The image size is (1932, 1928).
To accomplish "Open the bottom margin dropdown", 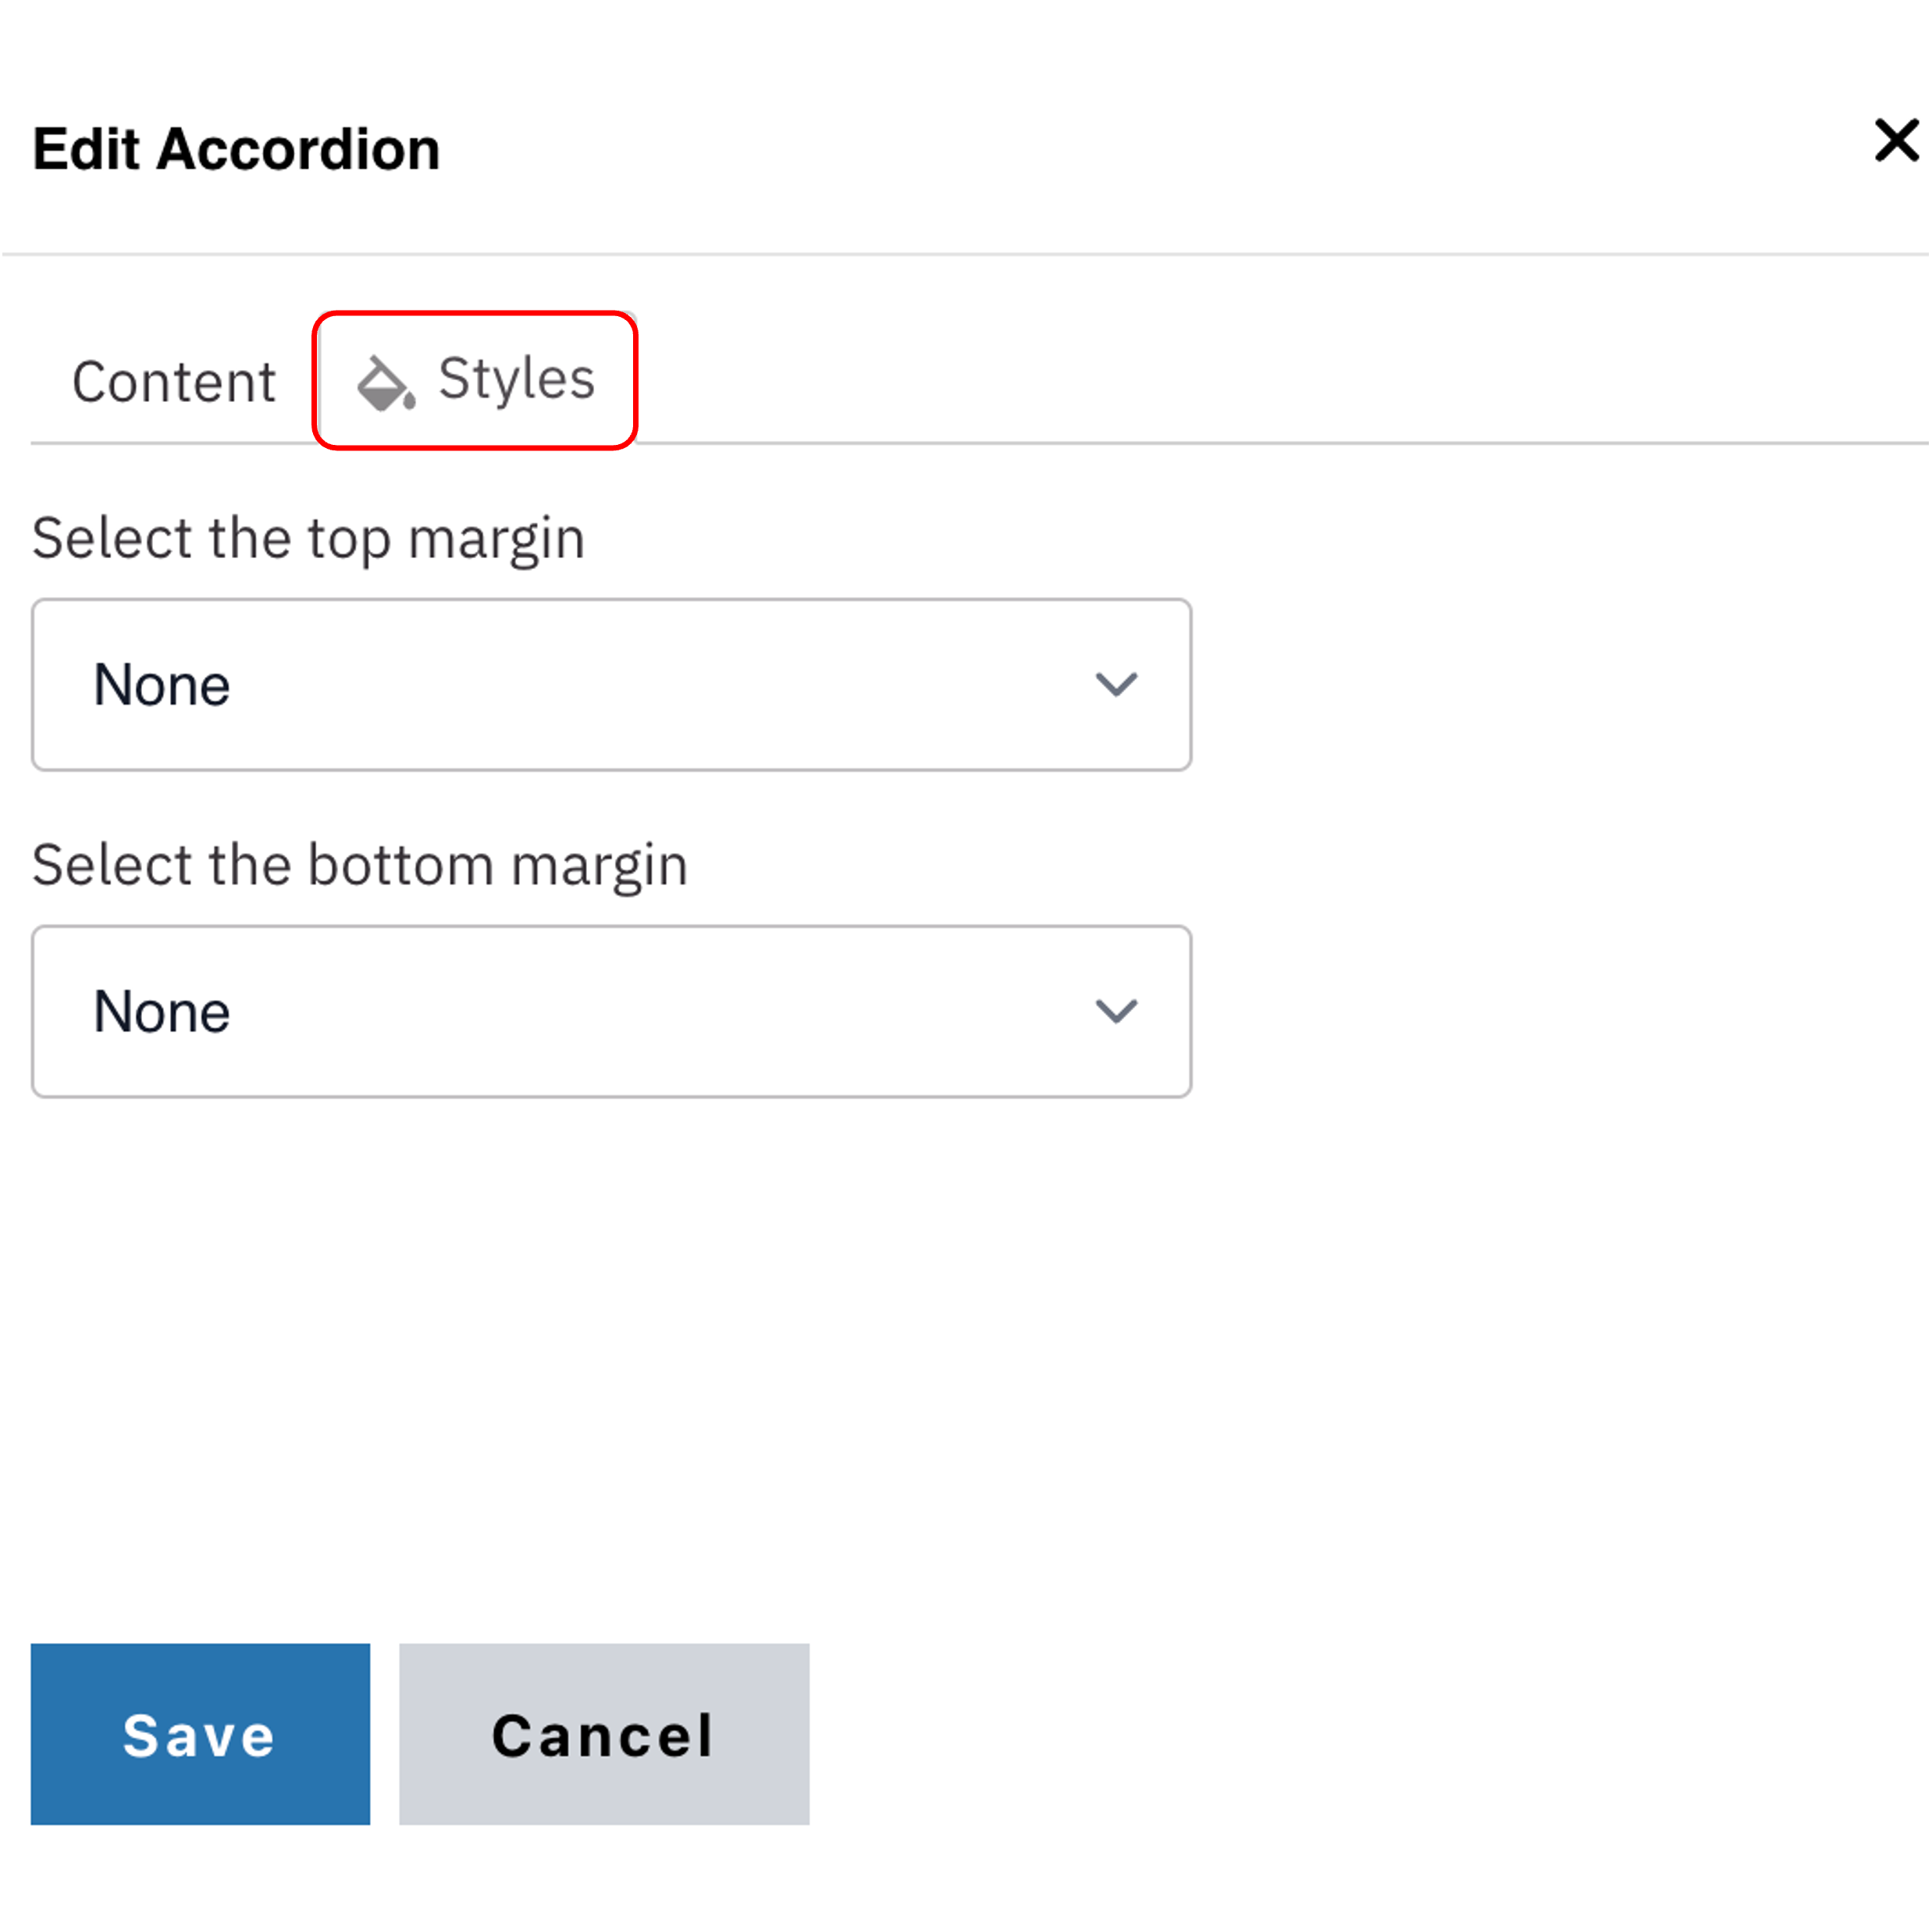I will click(x=611, y=1011).
